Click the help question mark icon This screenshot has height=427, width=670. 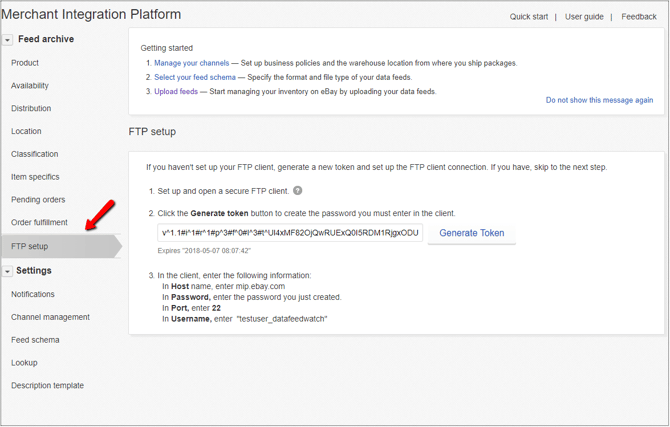pyautogui.click(x=297, y=190)
